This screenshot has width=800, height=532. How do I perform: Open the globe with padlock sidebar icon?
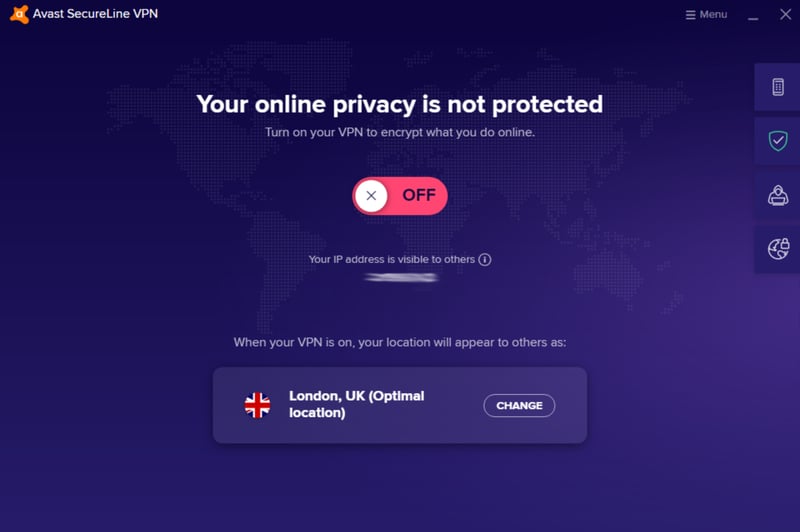tap(778, 249)
